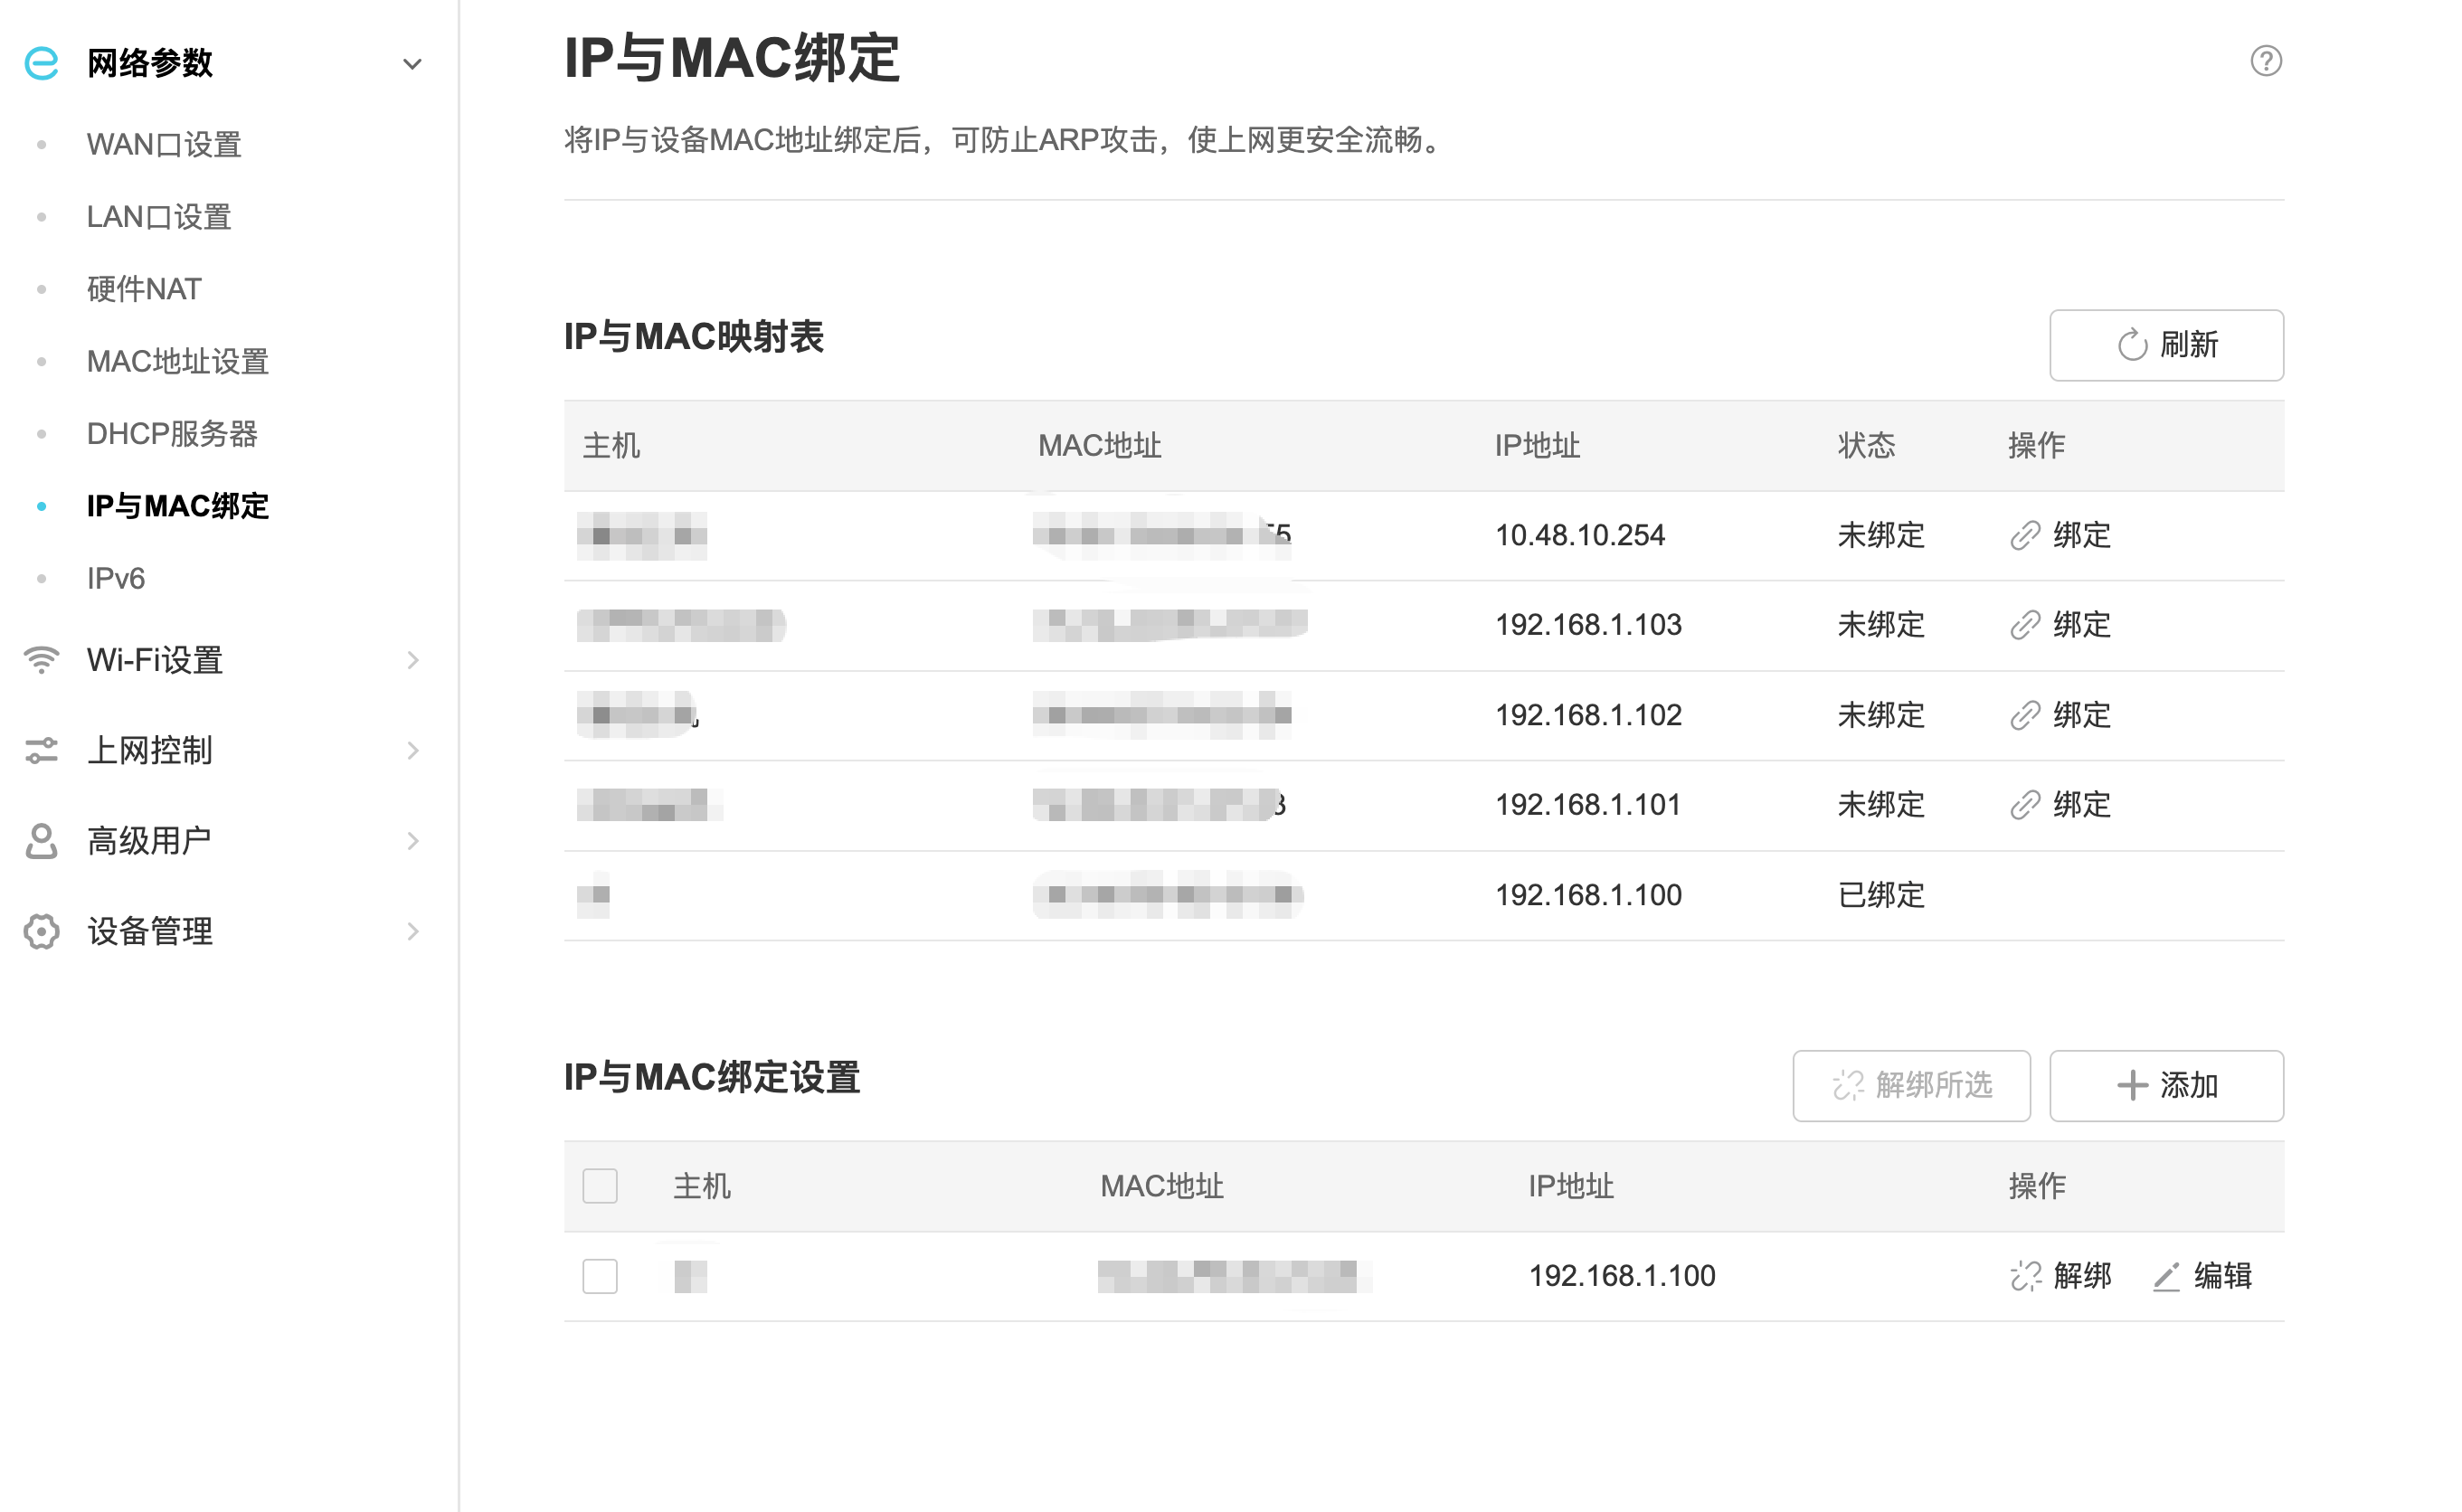Click the help question mark icon
The image size is (2462, 1512).
pos(2266,61)
